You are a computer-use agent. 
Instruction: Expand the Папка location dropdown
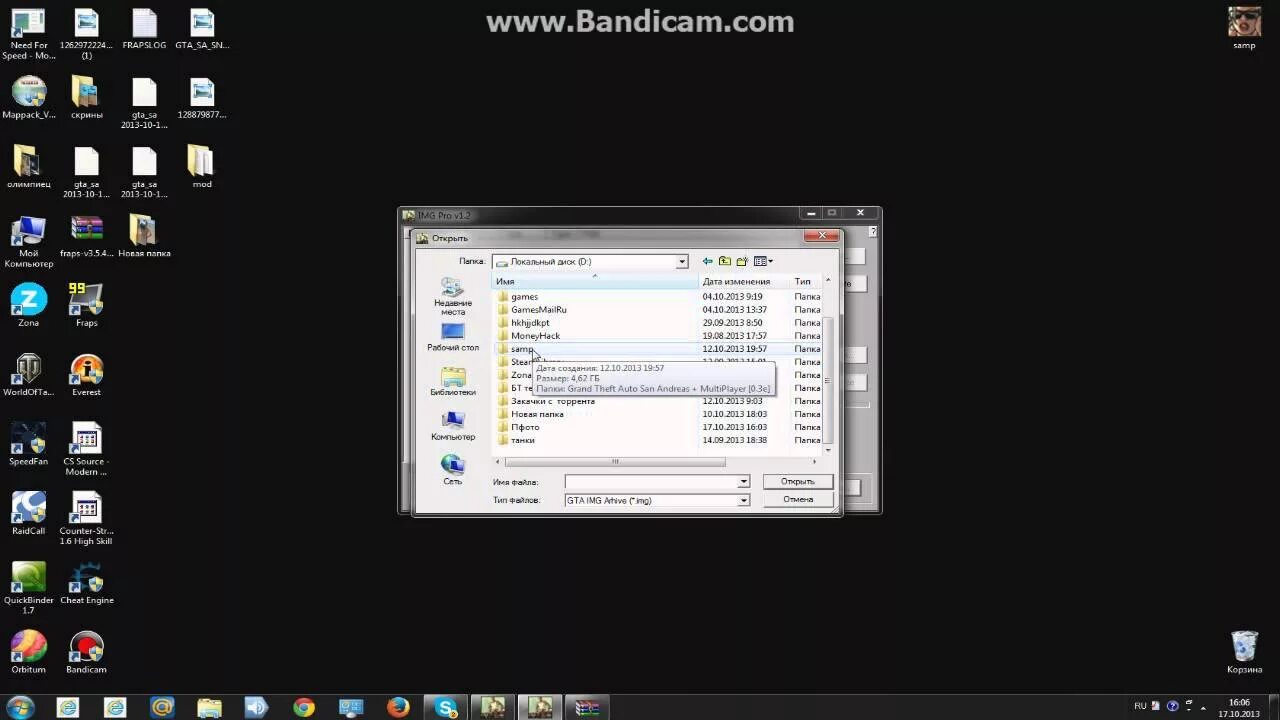682,262
